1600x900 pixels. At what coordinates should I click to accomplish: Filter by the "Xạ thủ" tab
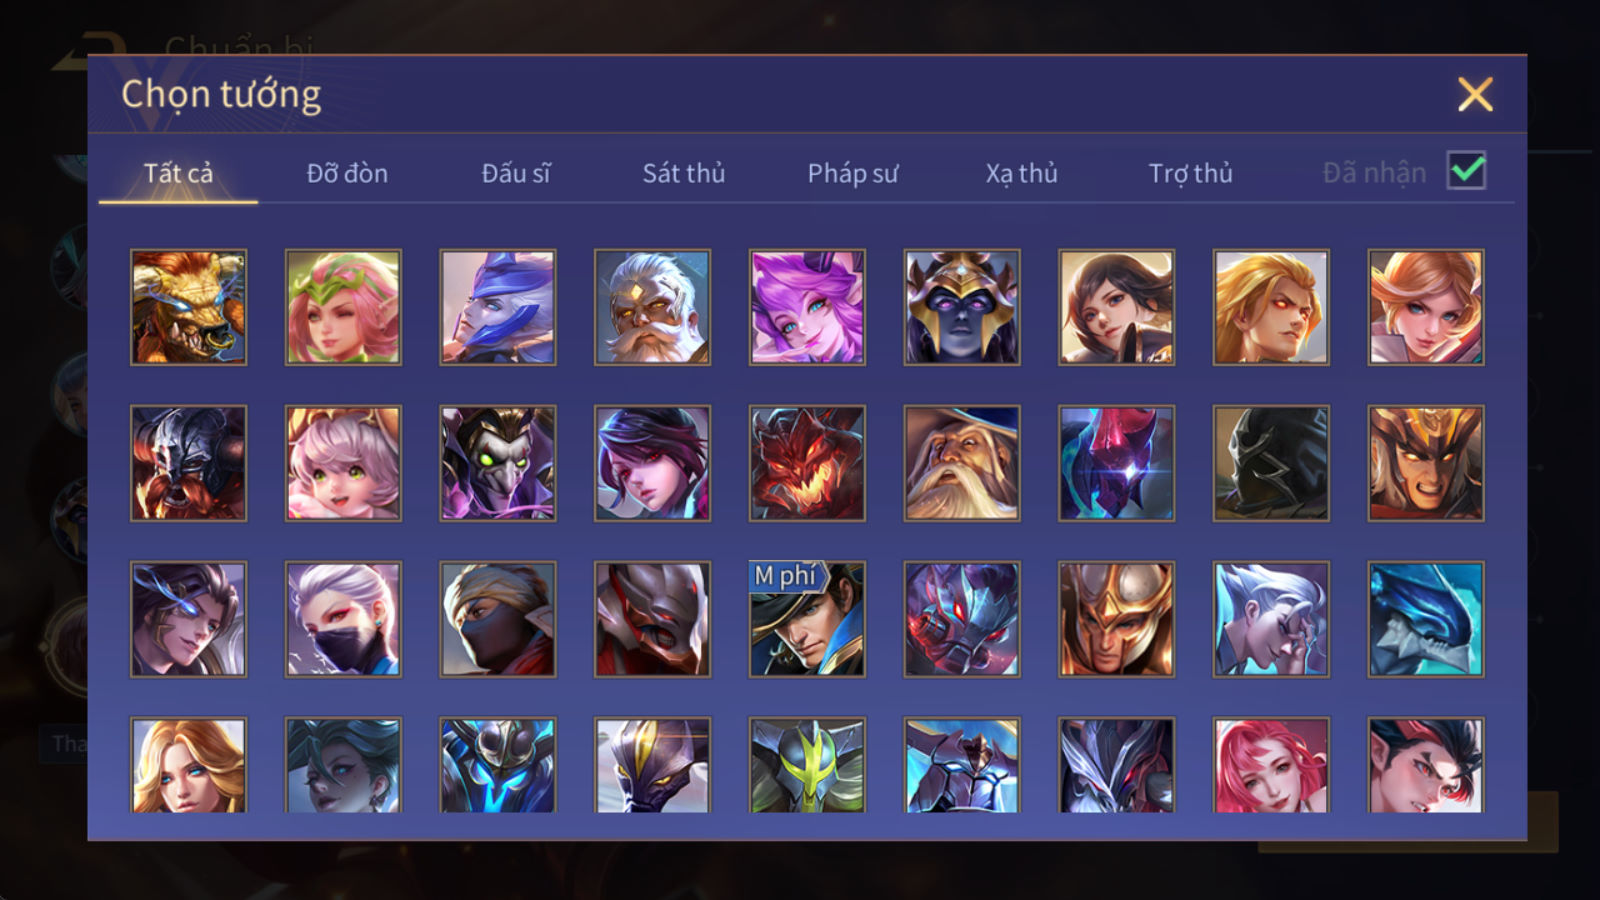1021,173
